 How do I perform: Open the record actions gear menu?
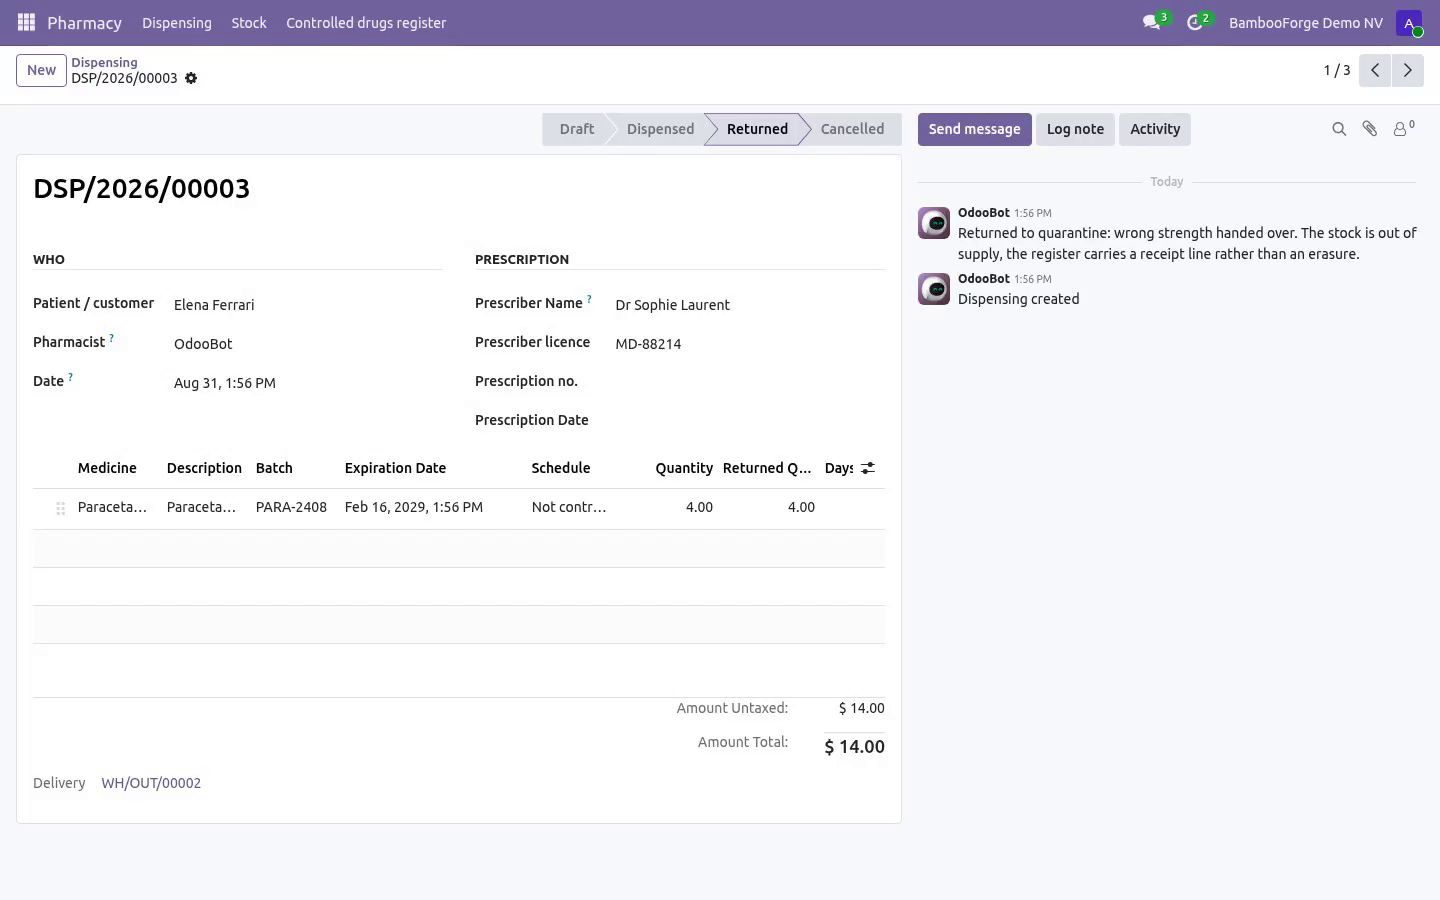click(191, 78)
